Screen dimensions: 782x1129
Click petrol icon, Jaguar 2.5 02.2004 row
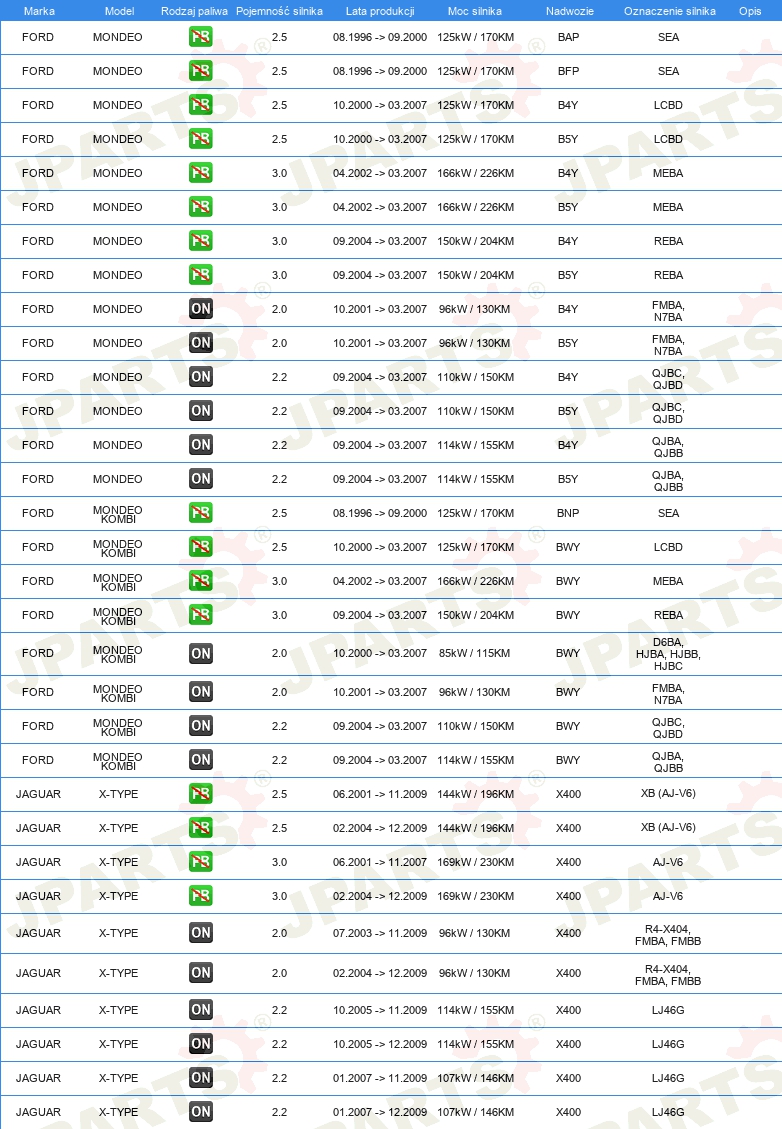click(x=201, y=827)
